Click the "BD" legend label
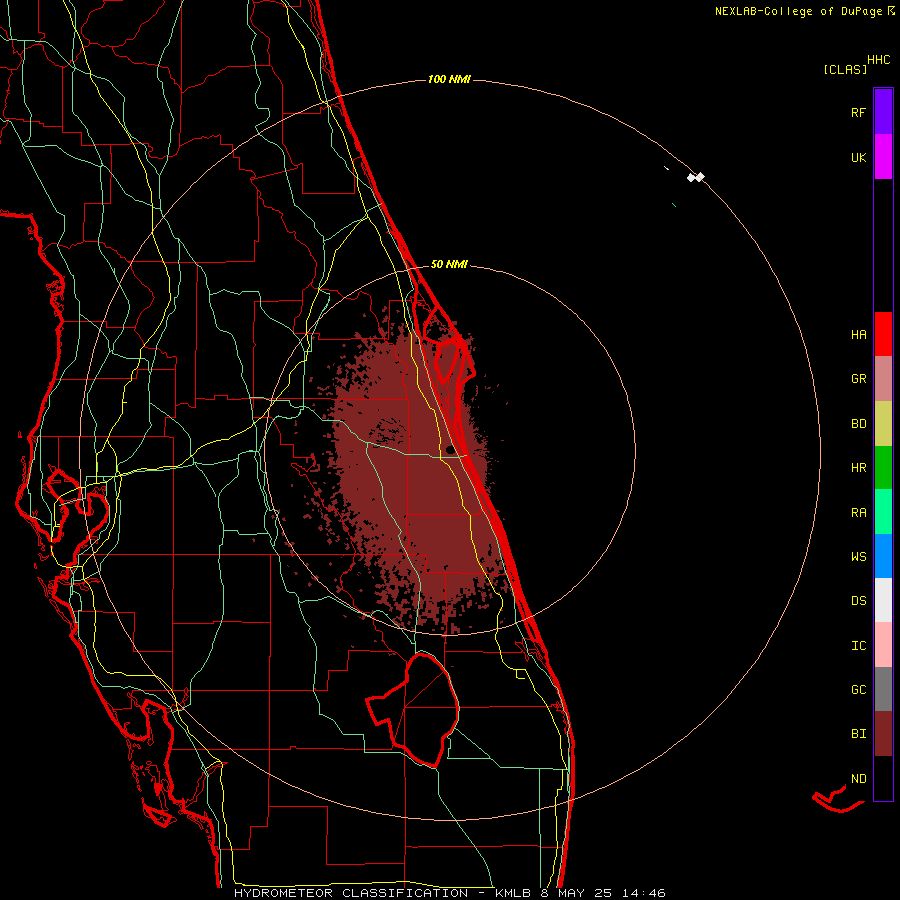The height and width of the screenshot is (900, 900). coord(858,424)
